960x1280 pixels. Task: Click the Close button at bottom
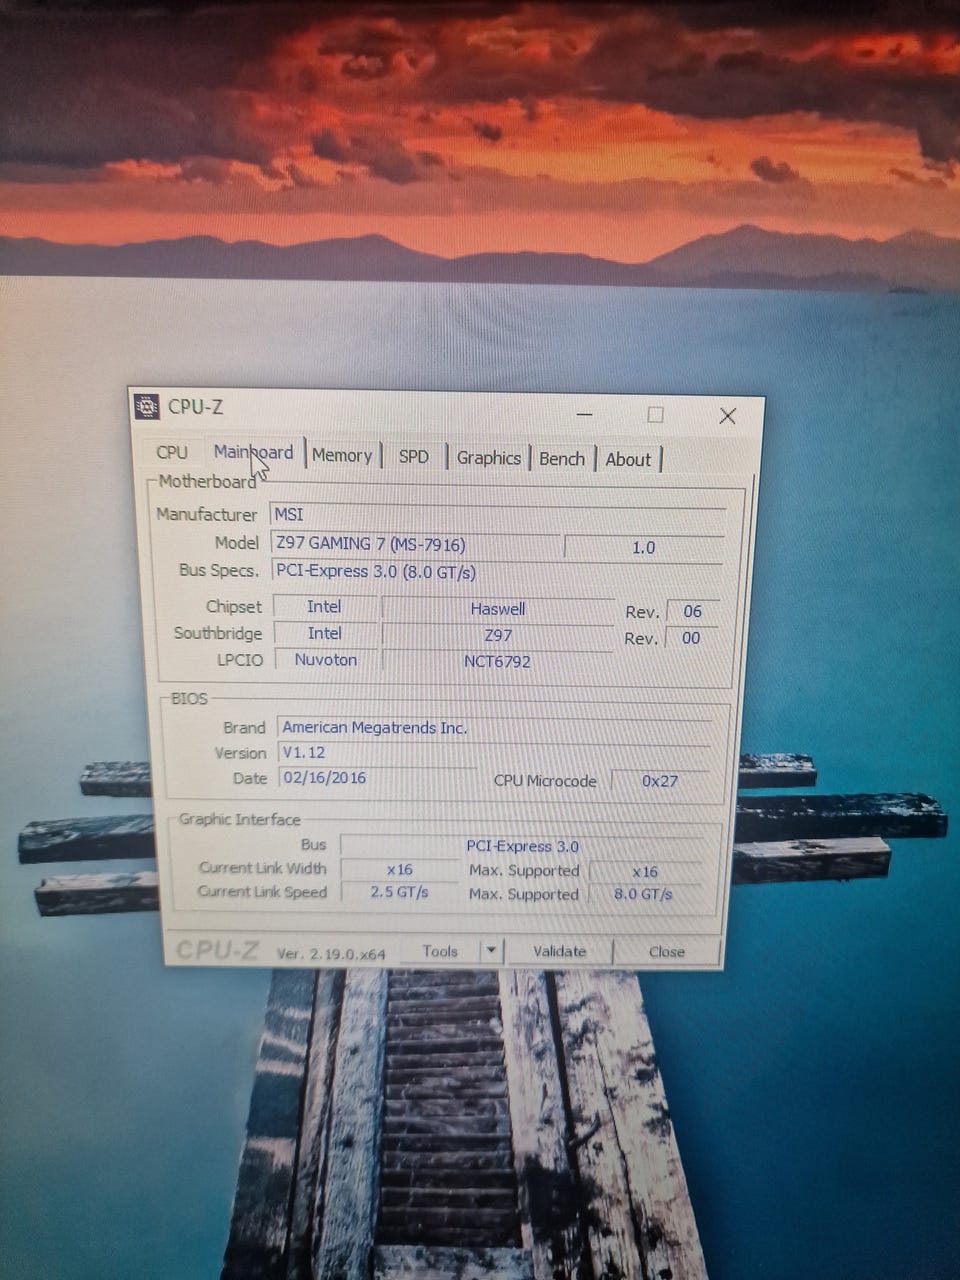point(666,952)
